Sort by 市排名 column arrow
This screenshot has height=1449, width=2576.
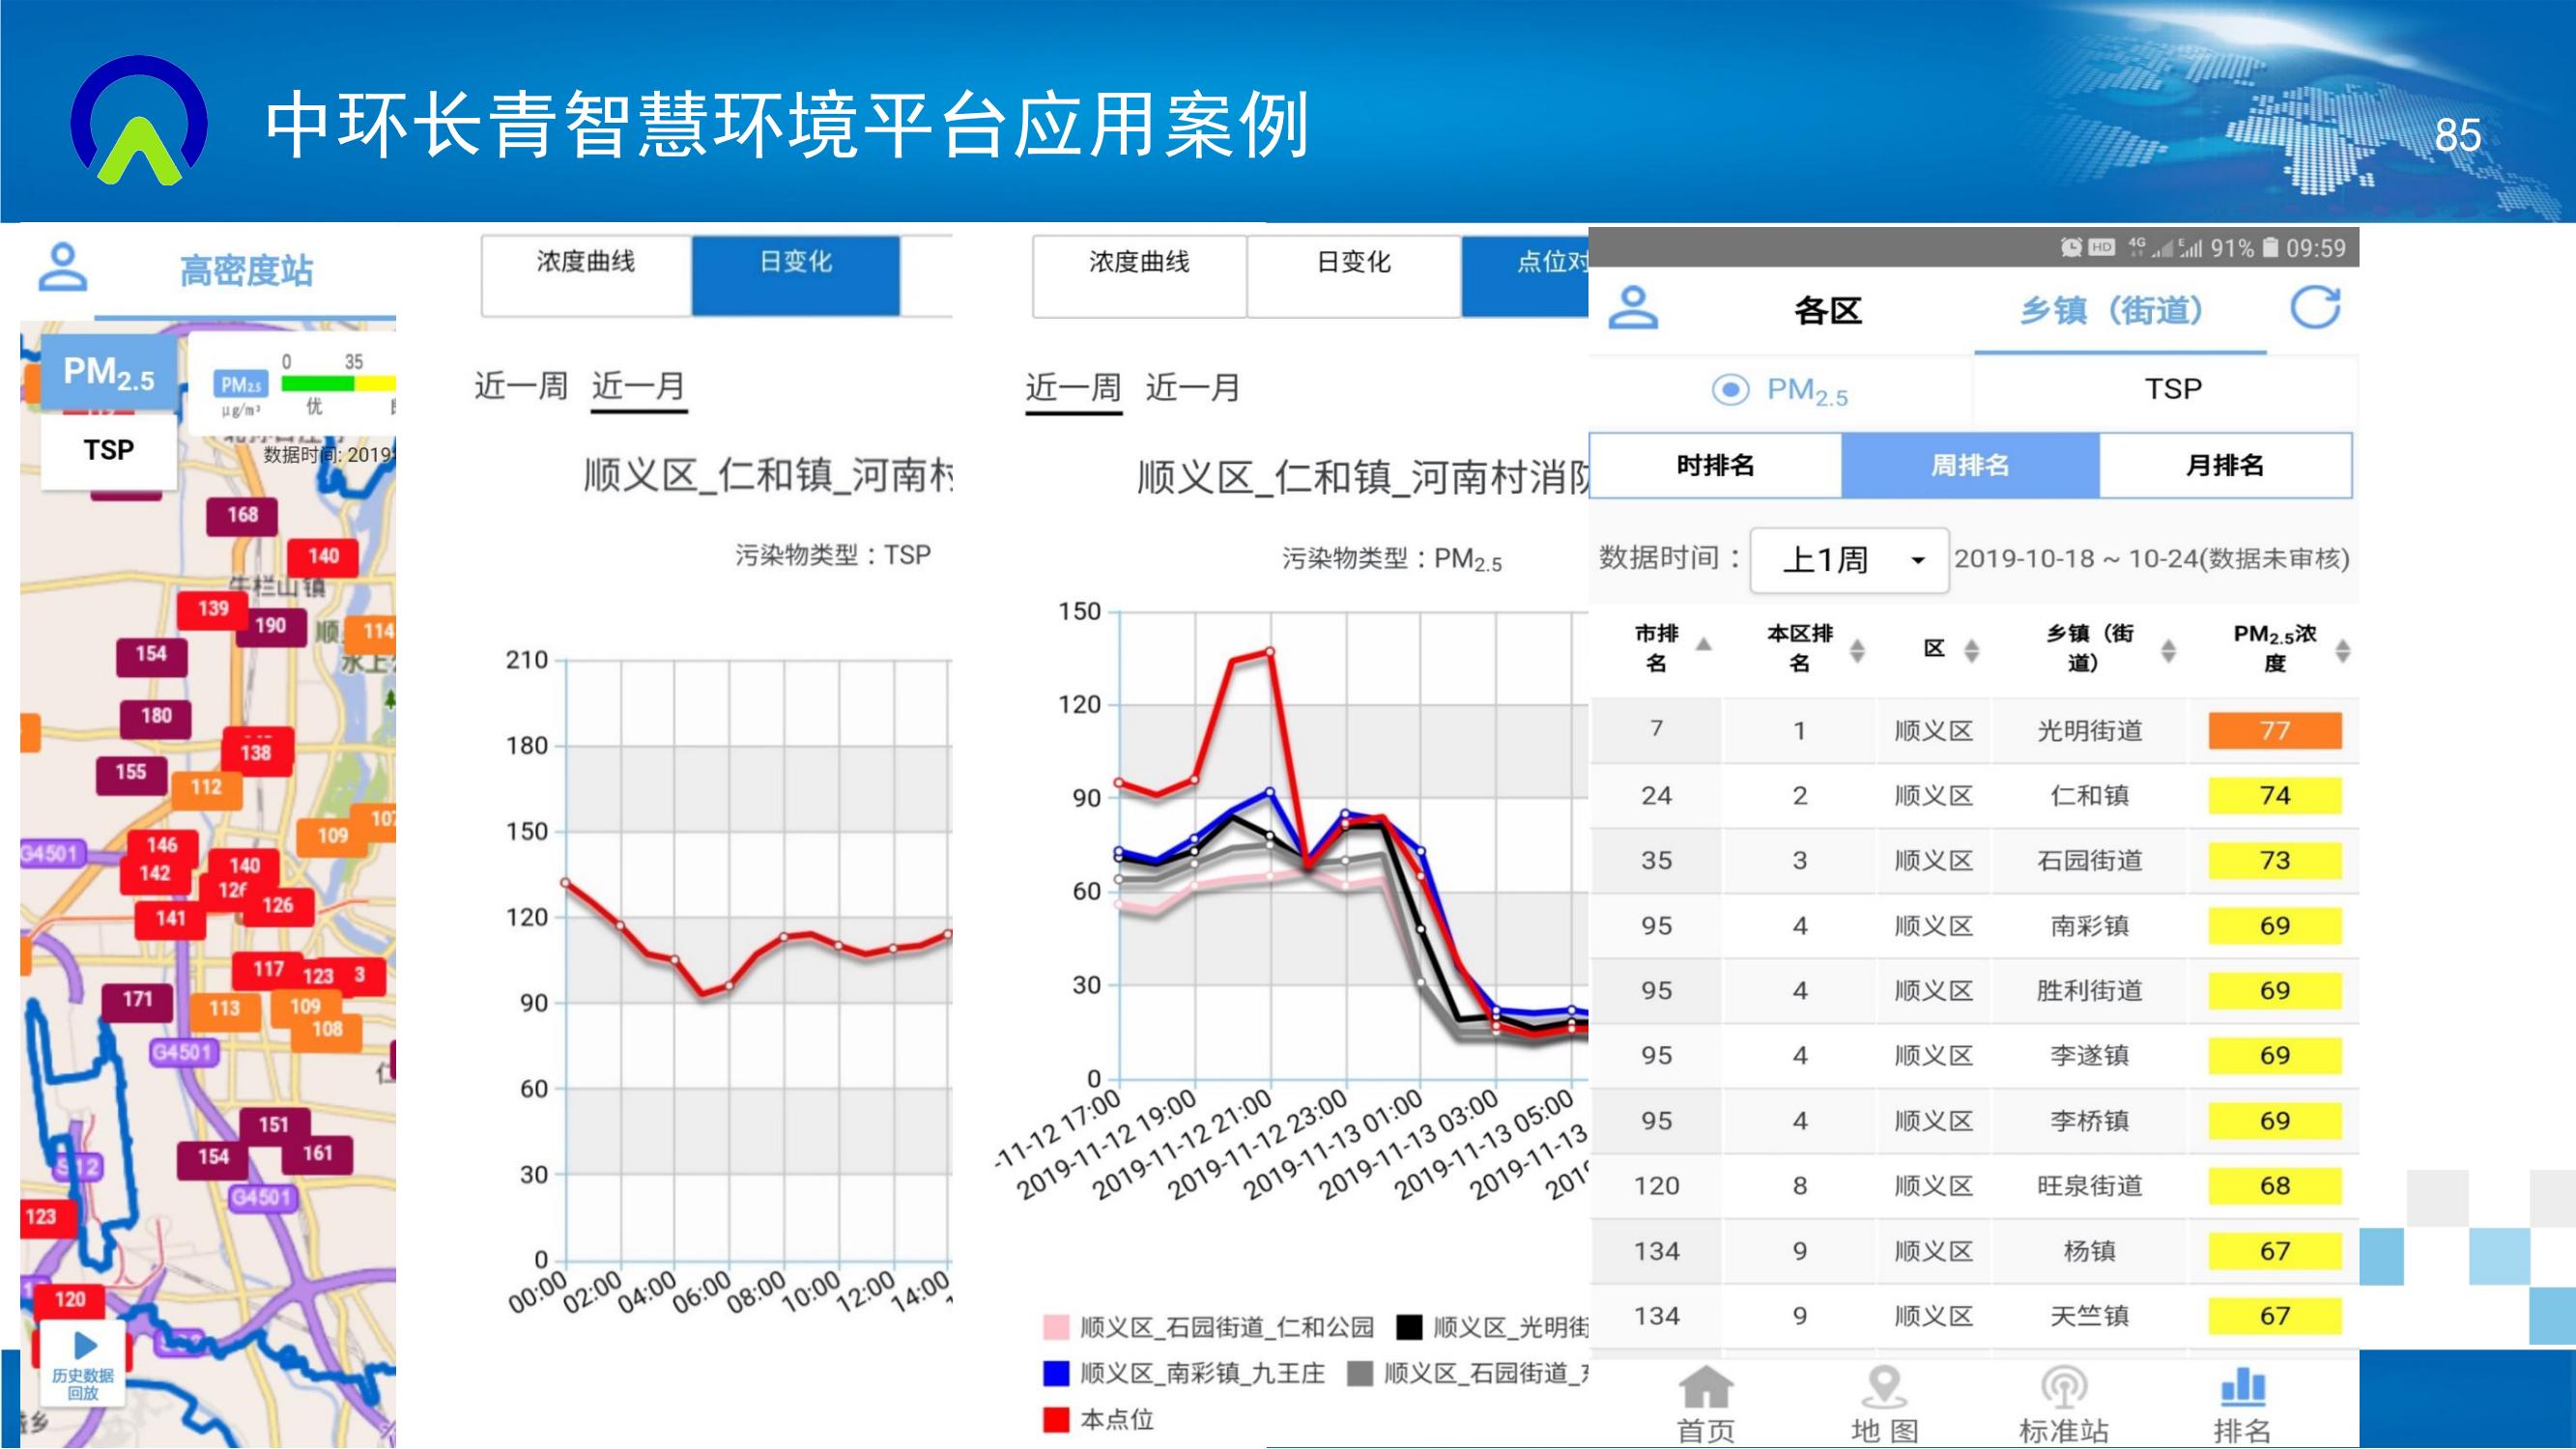tap(1704, 644)
